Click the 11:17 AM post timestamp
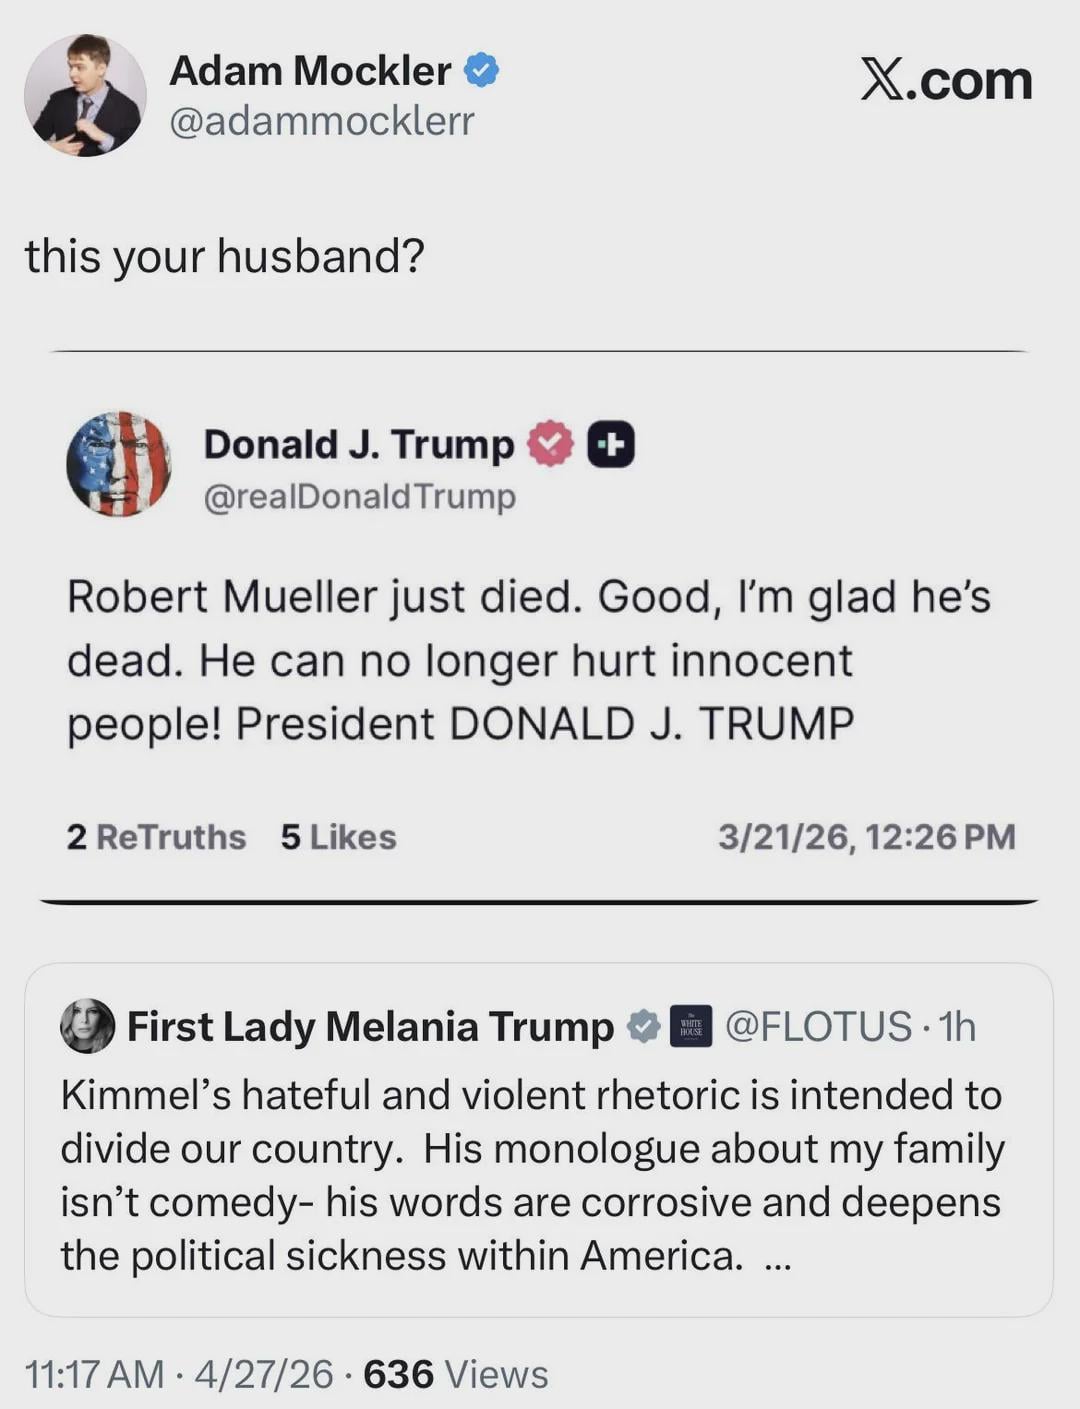 (94, 1375)
